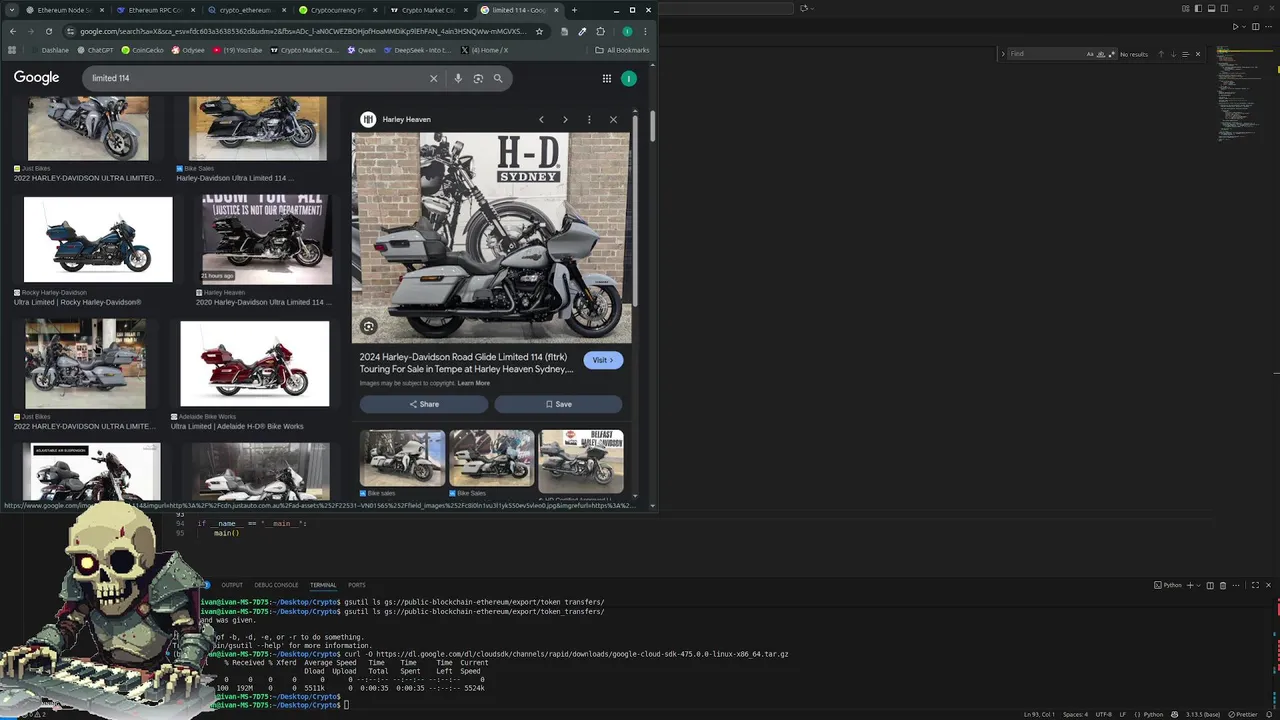Submit search with magnifier icon
This screenshot has width=1280, height=720.
pos(498,78)
